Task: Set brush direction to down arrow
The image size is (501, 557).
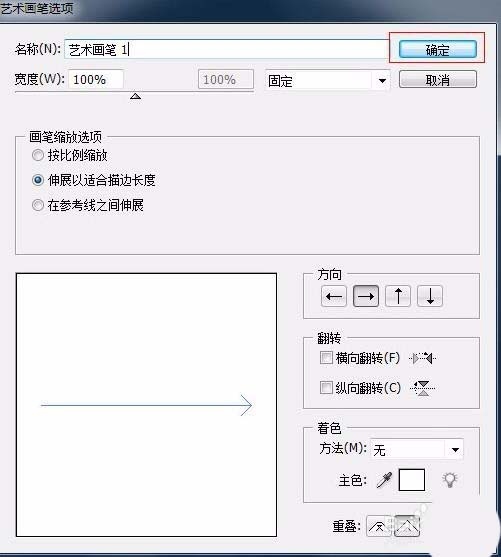Action: point(430,296)
